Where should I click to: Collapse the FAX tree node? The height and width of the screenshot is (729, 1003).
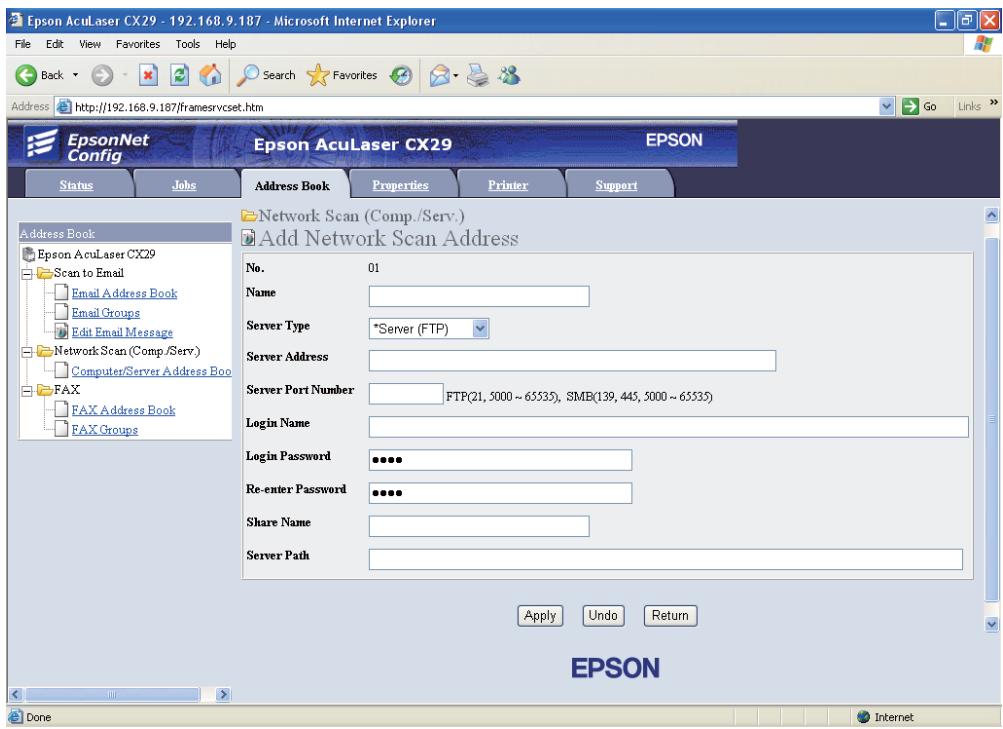(27, 391)
